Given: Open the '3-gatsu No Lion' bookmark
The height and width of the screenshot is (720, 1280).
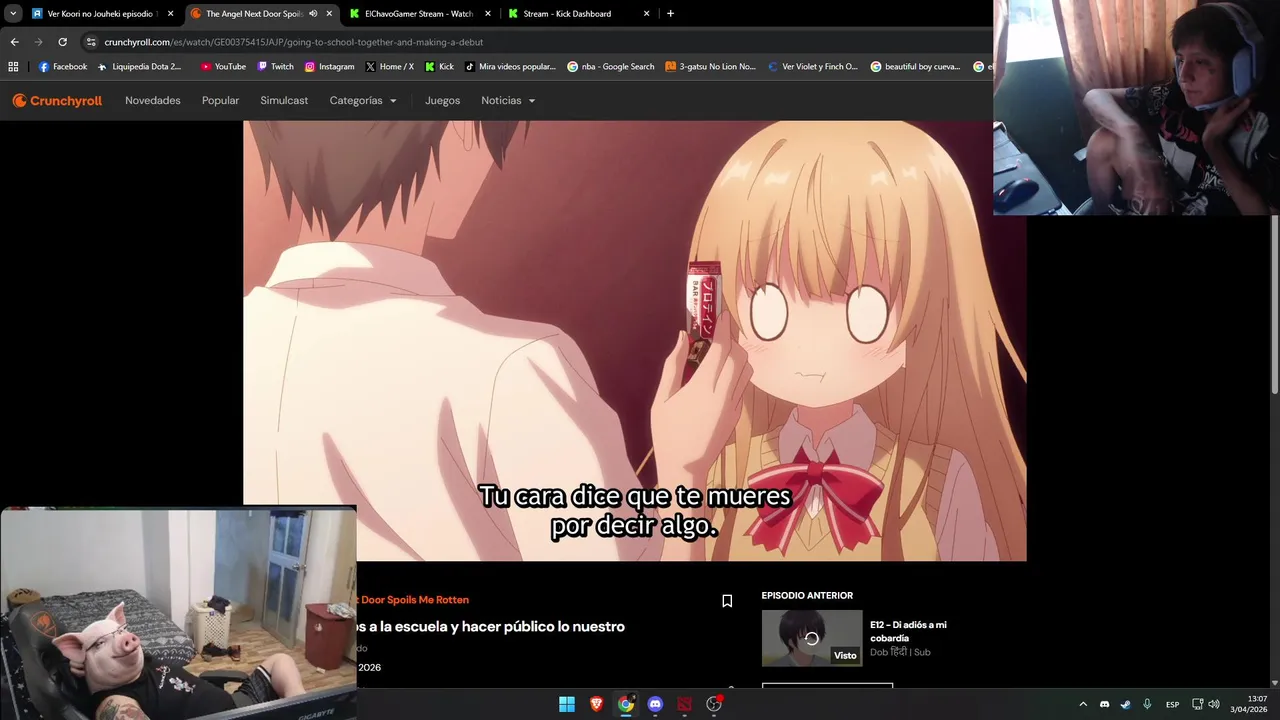Looking at the screenshot, I should (711, 67).
